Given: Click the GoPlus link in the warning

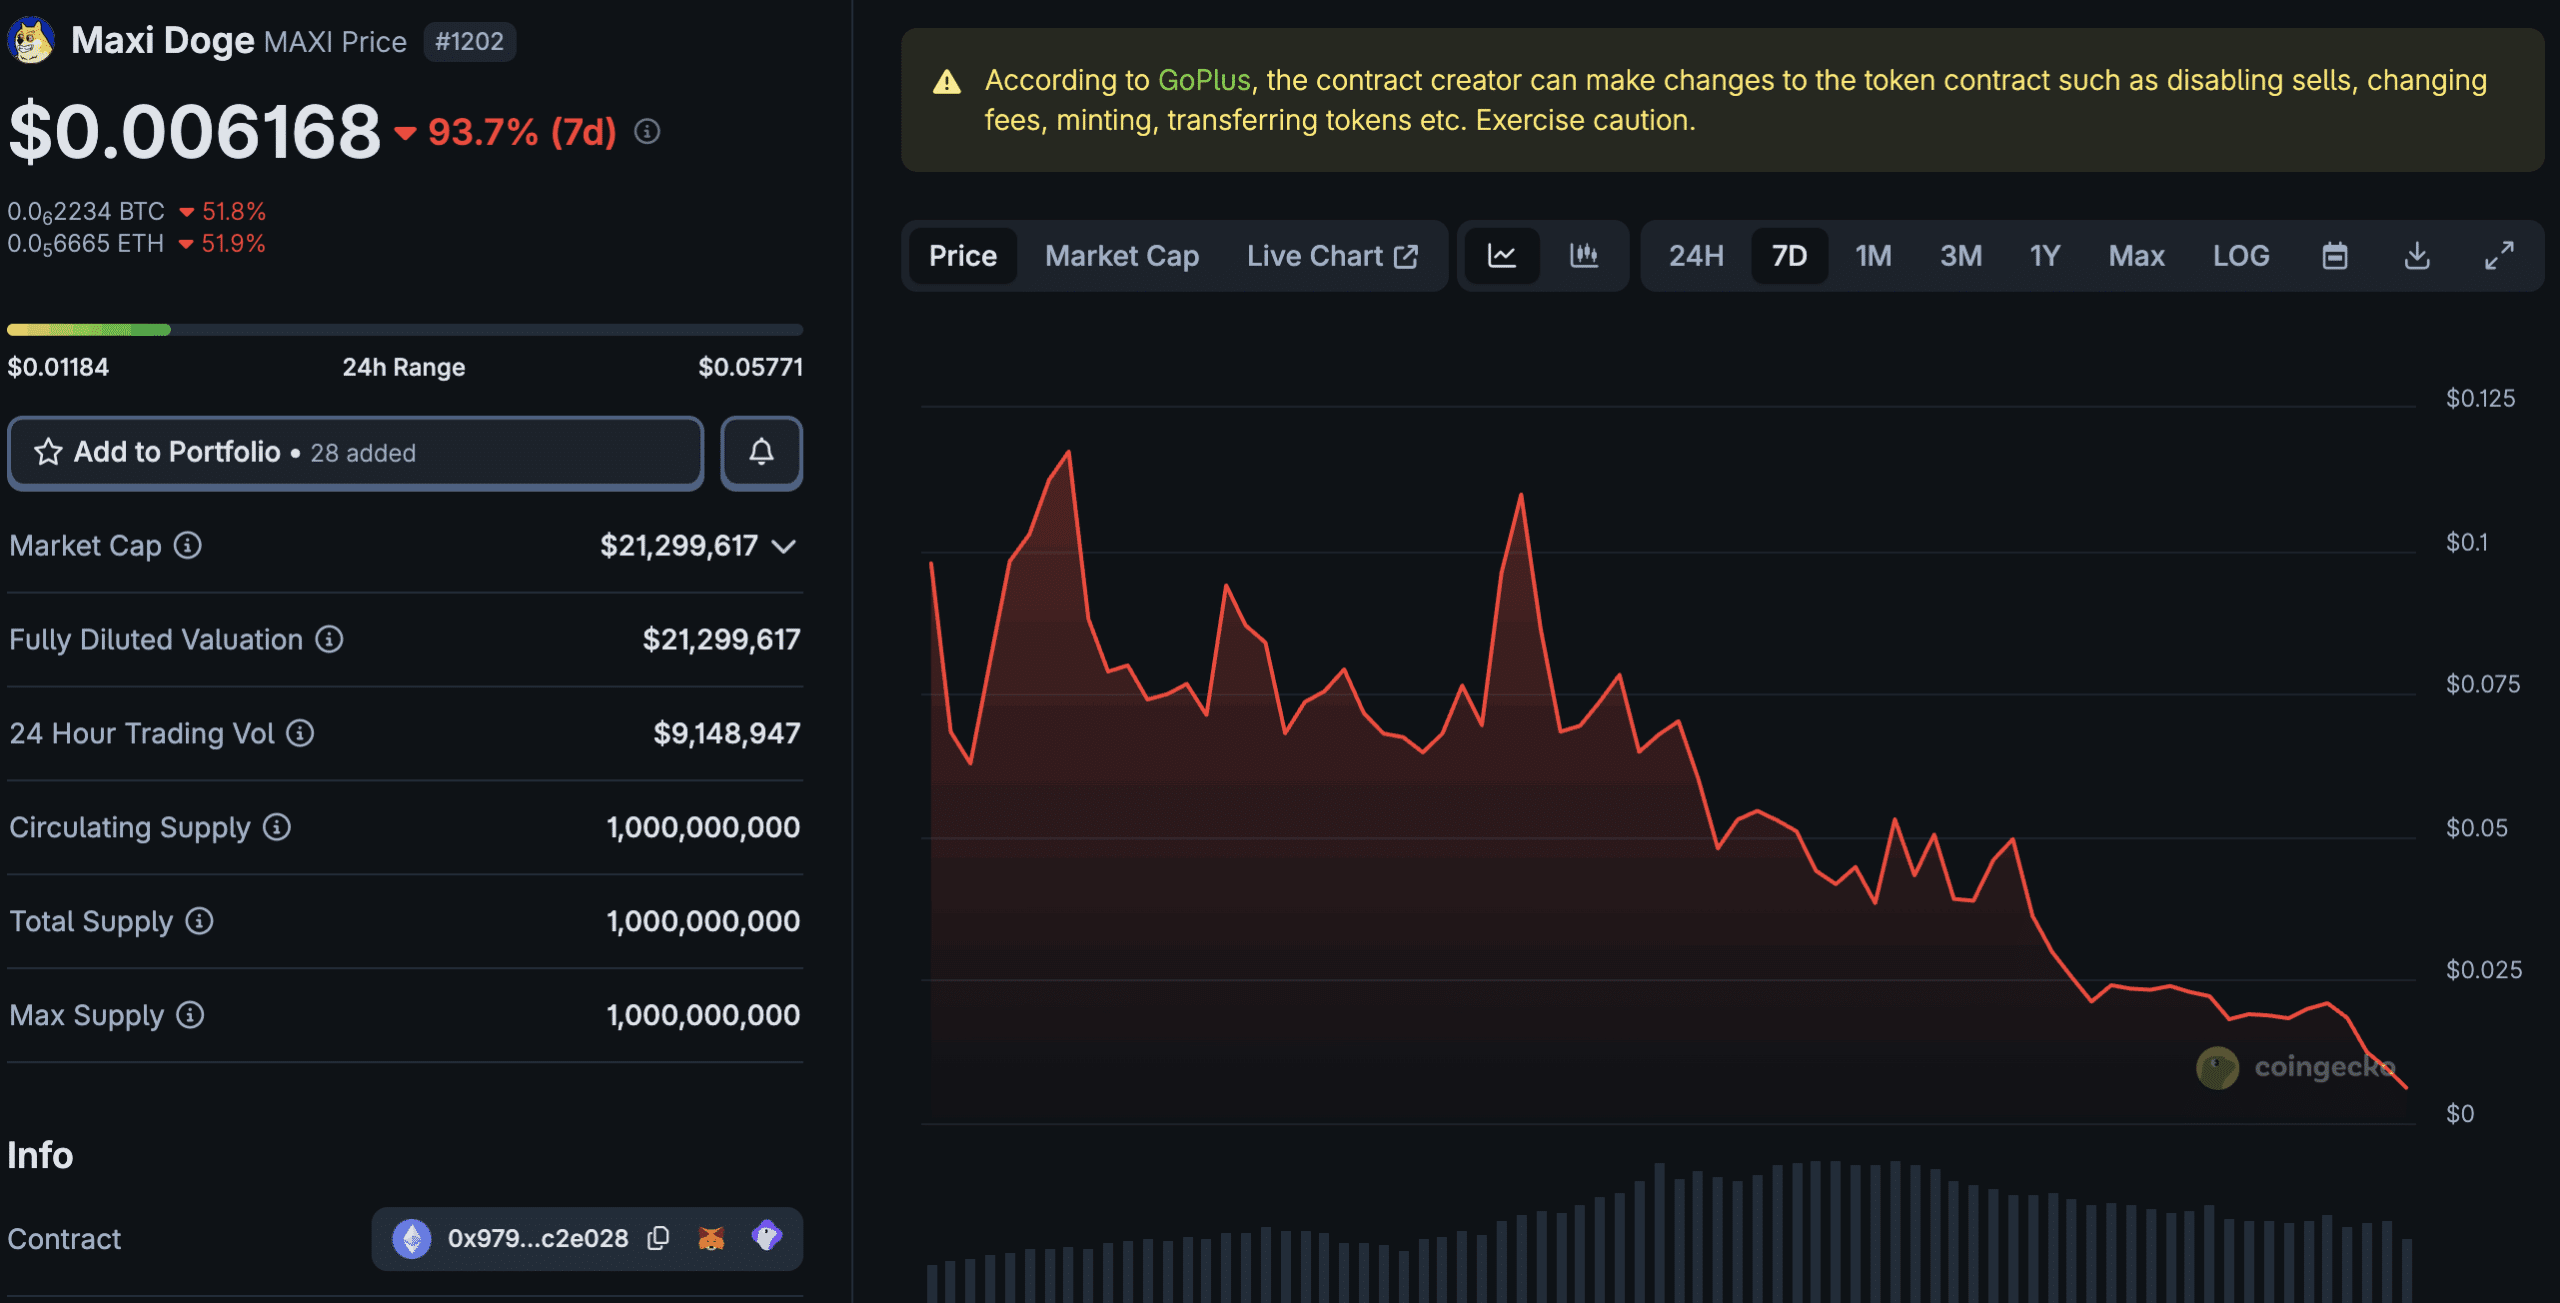Looking at the screenshot, I should coord(1203,80).
